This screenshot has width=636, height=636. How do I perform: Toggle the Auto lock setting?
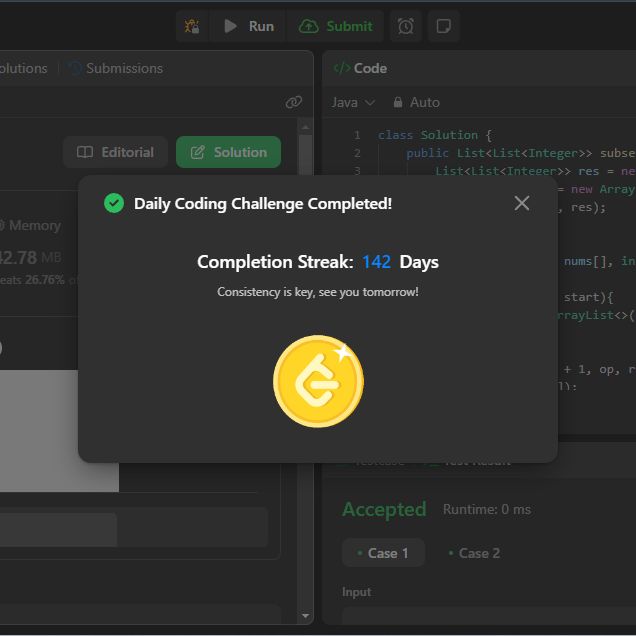(x=417, y=102)
